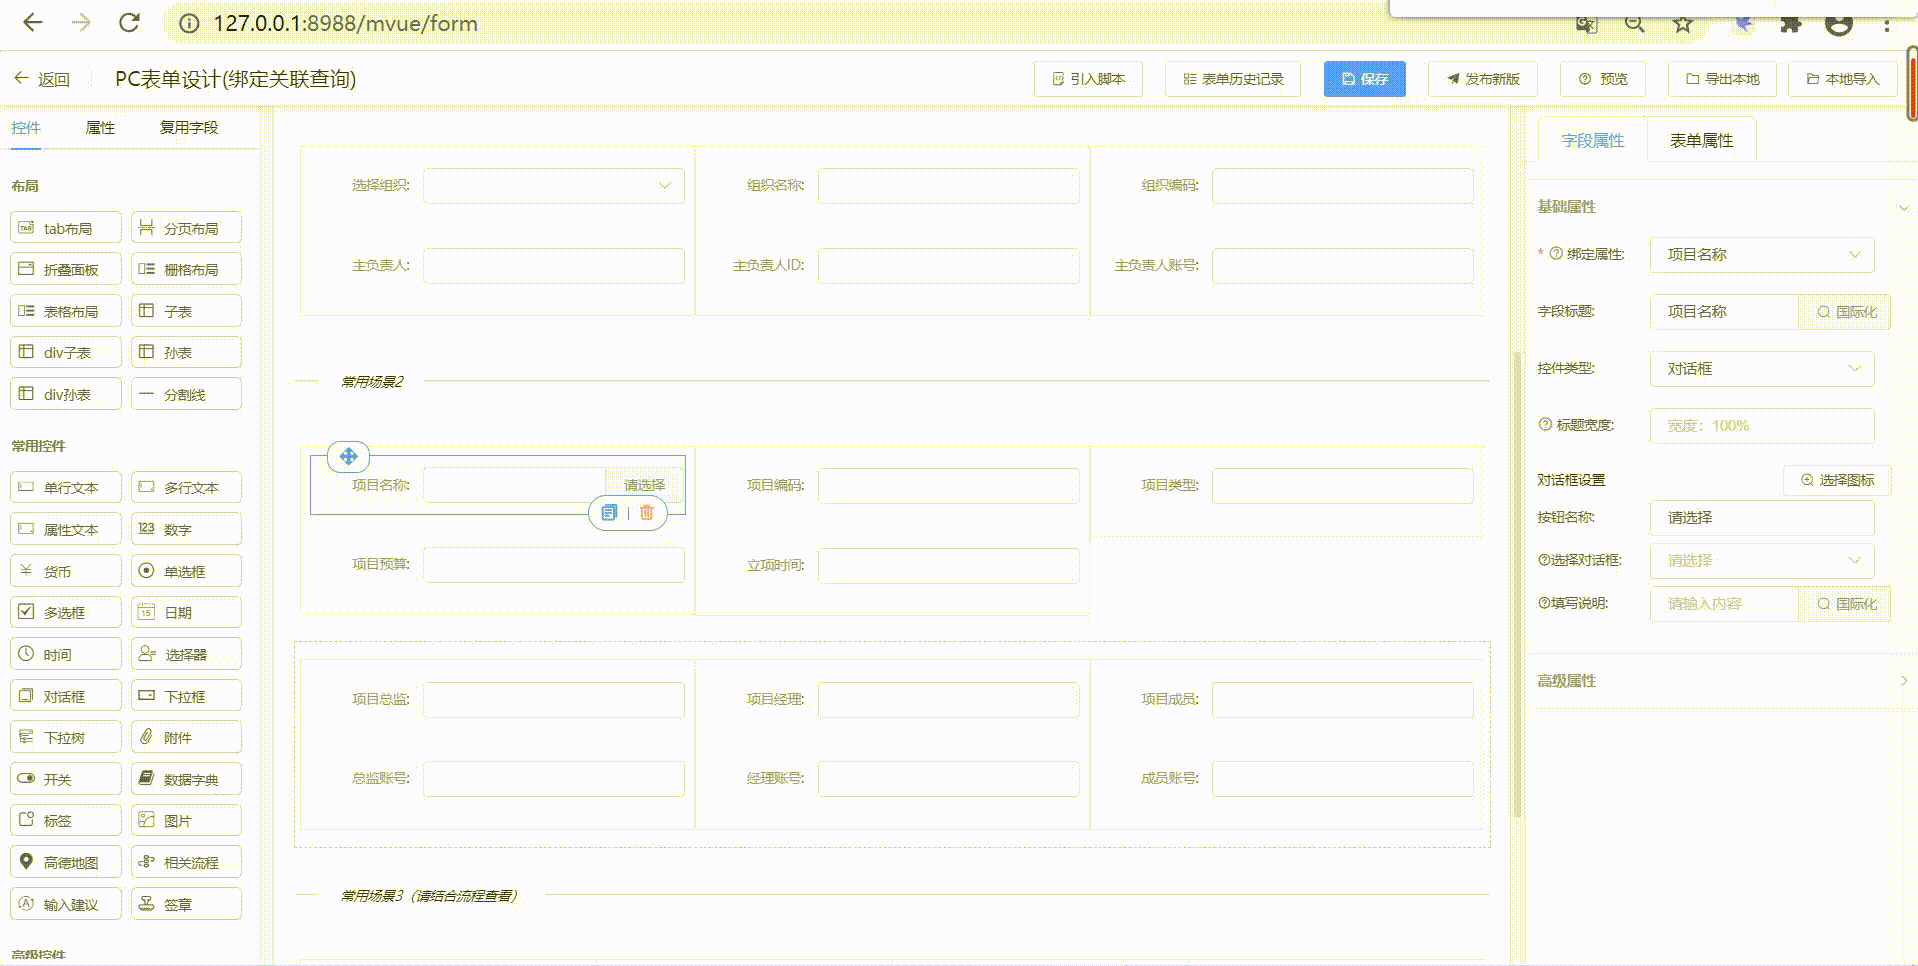Reload the browser page
Screen dimensions: 1918x966
click(x=129, y=23)
